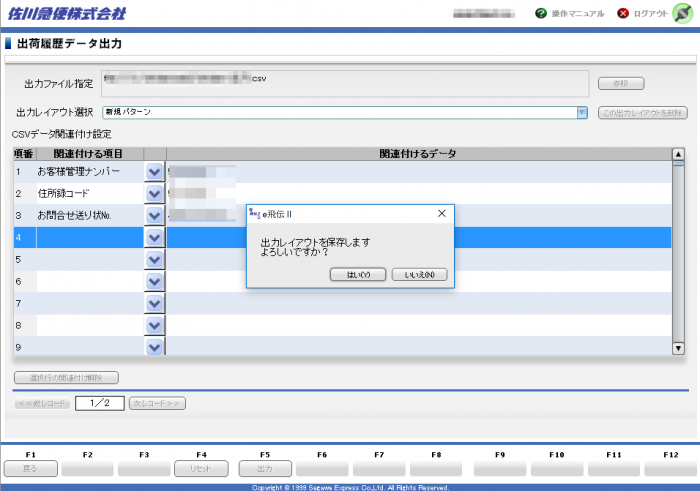This screenshot has height=491, width=700.
Task: Open the 出力レイアウト選択 combo box arrow
Action: [x=582, y=112]
